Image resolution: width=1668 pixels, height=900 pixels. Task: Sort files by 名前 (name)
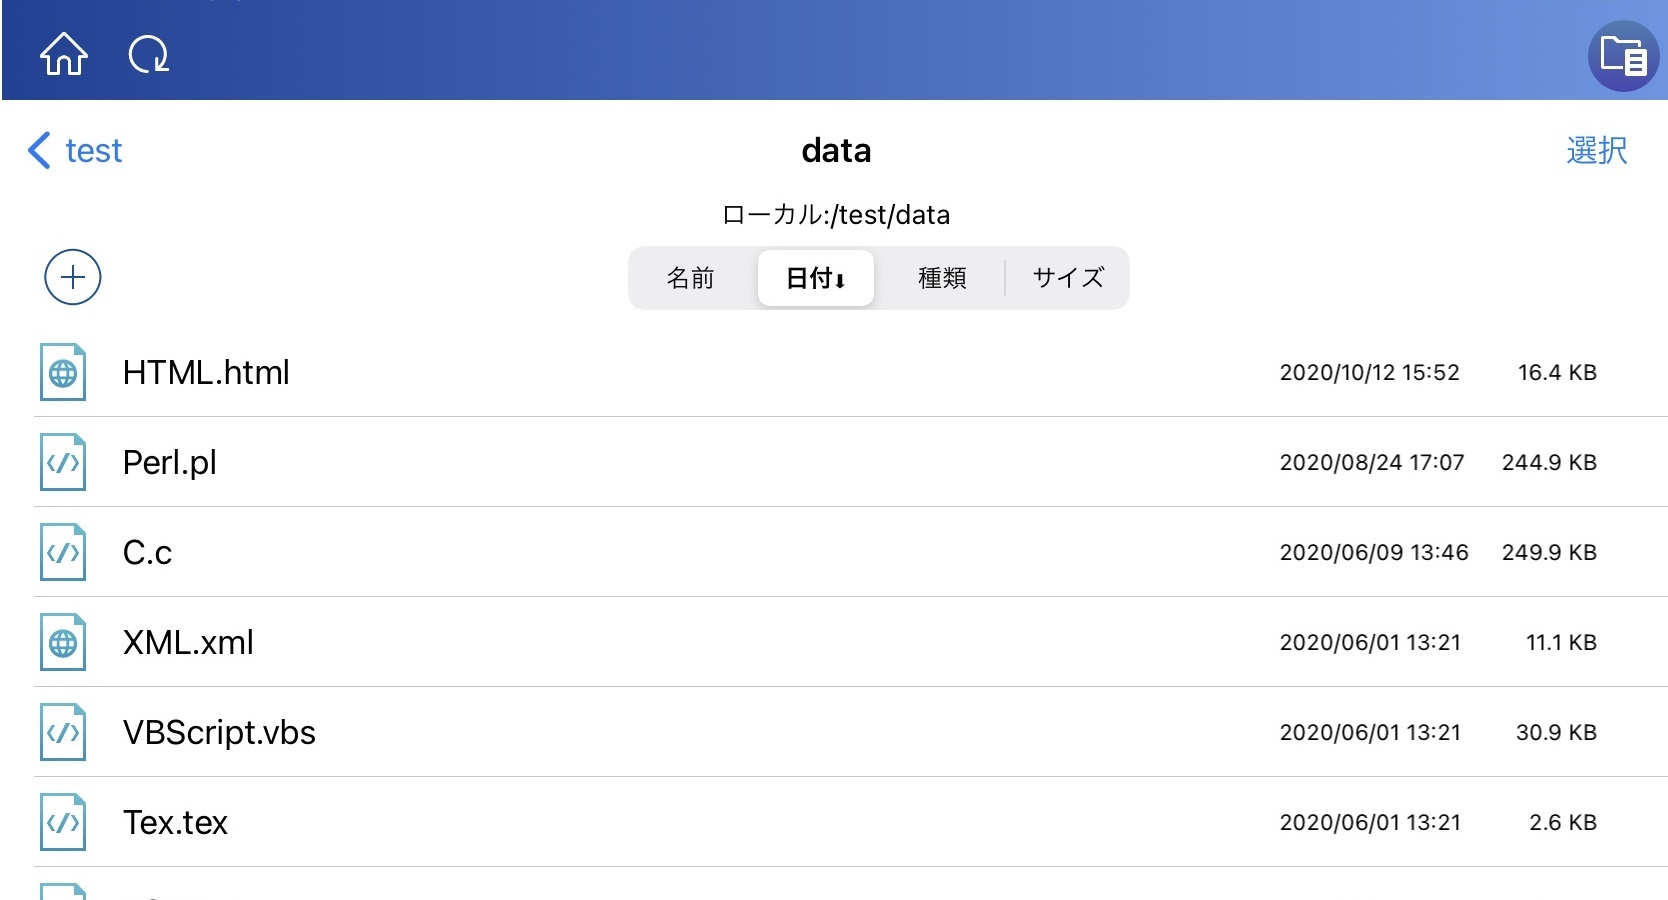[x=691, y=278]
